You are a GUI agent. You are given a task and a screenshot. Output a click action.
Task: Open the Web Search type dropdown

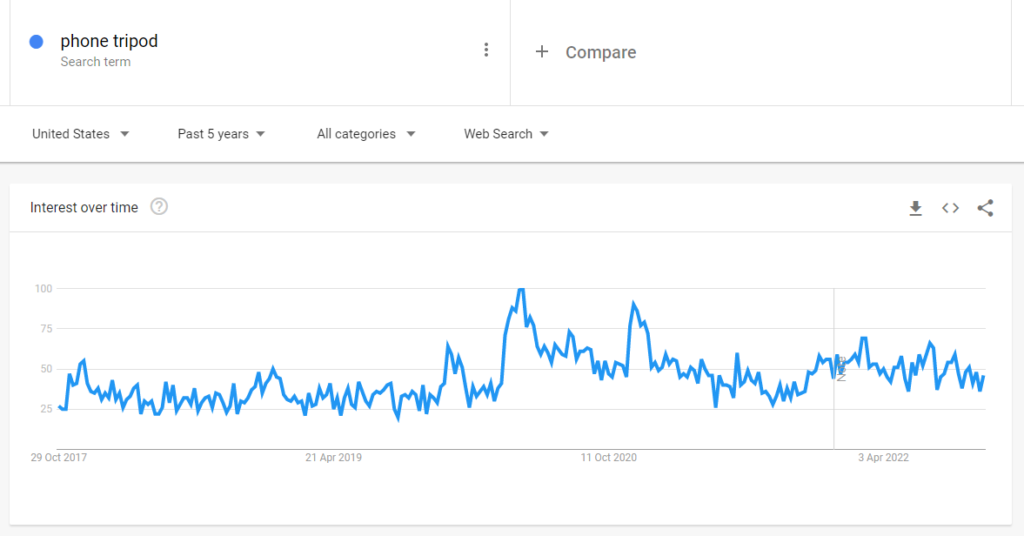click(506, 134)
